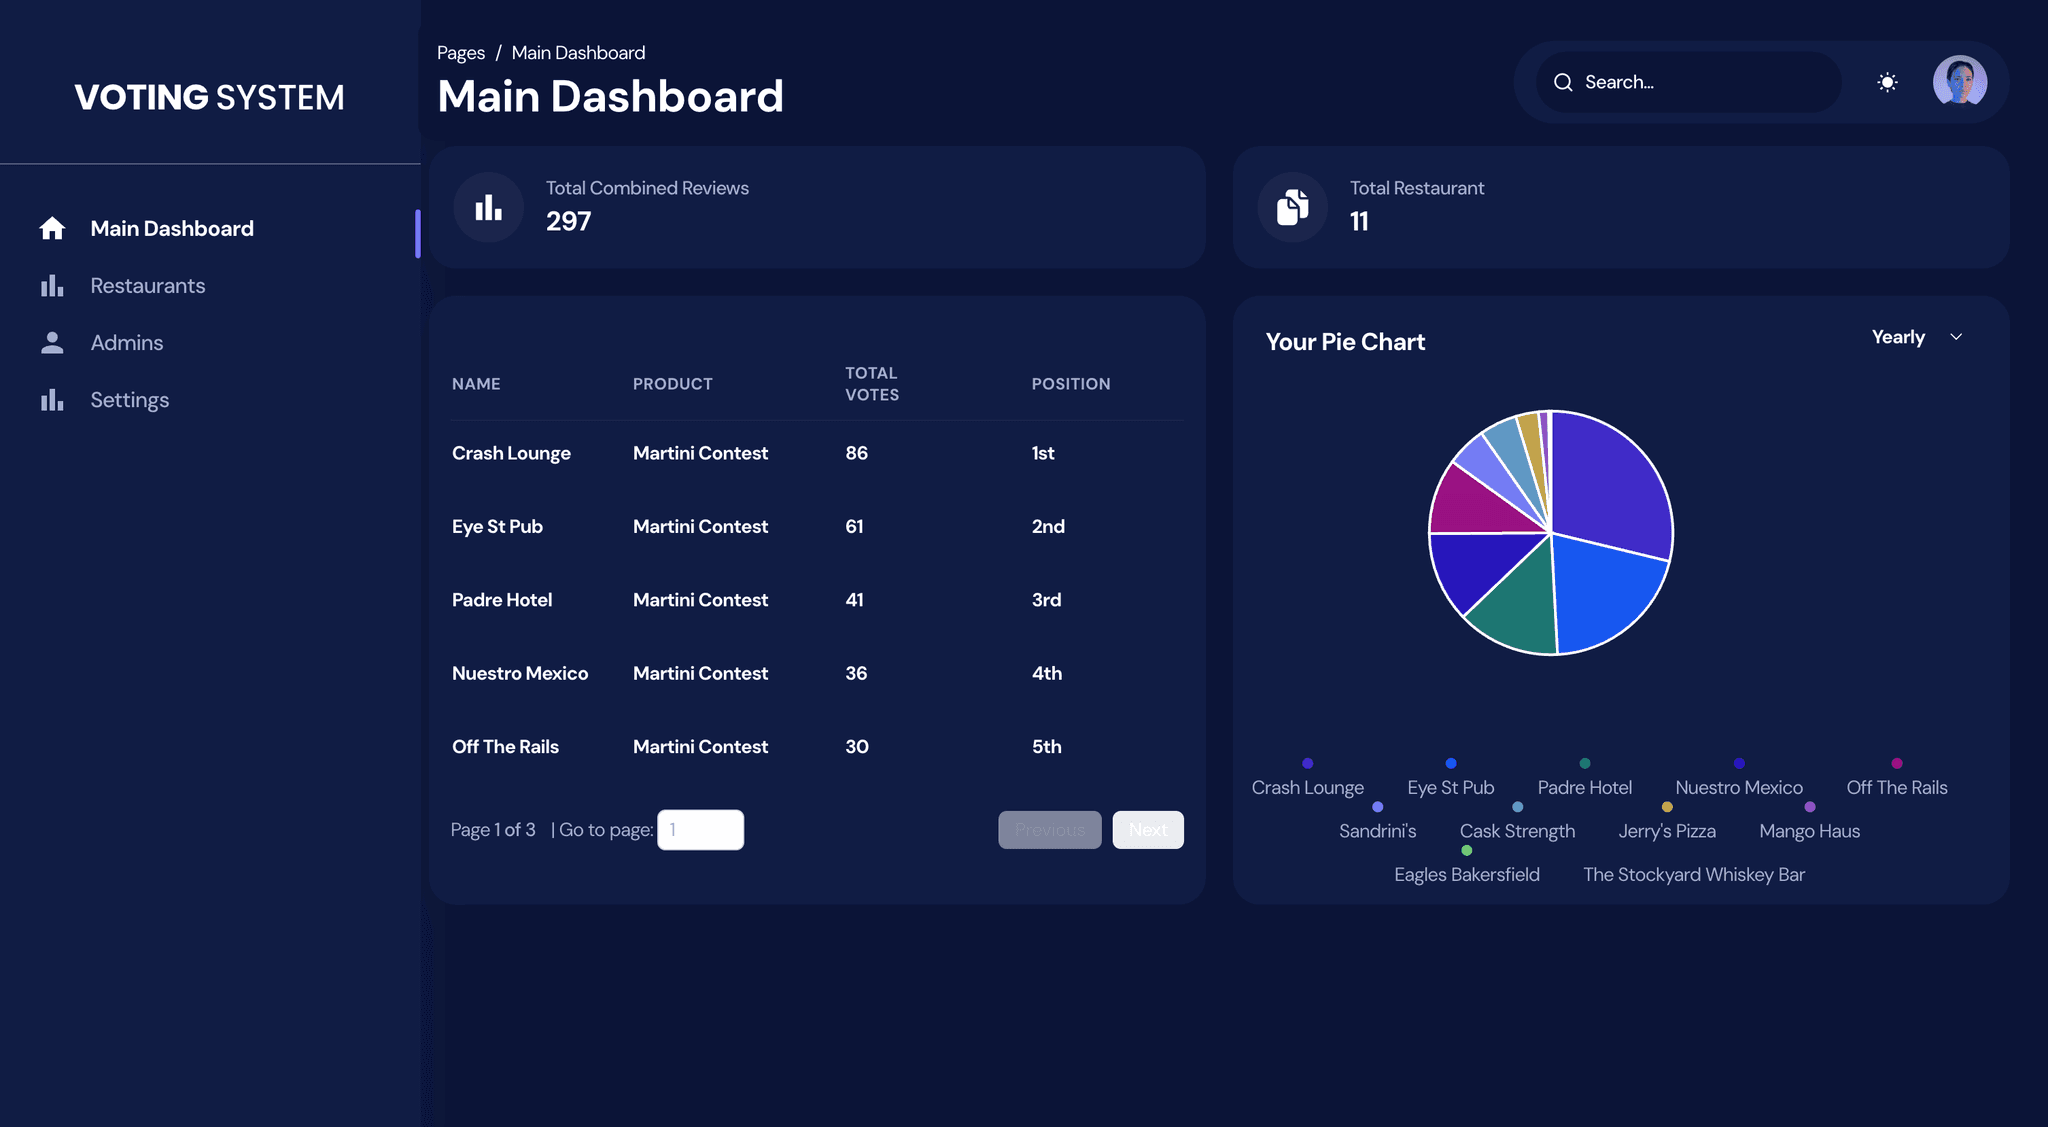Open the user profile avatar
The width and height of the screenshot is (2048, 1127).
1959,82
